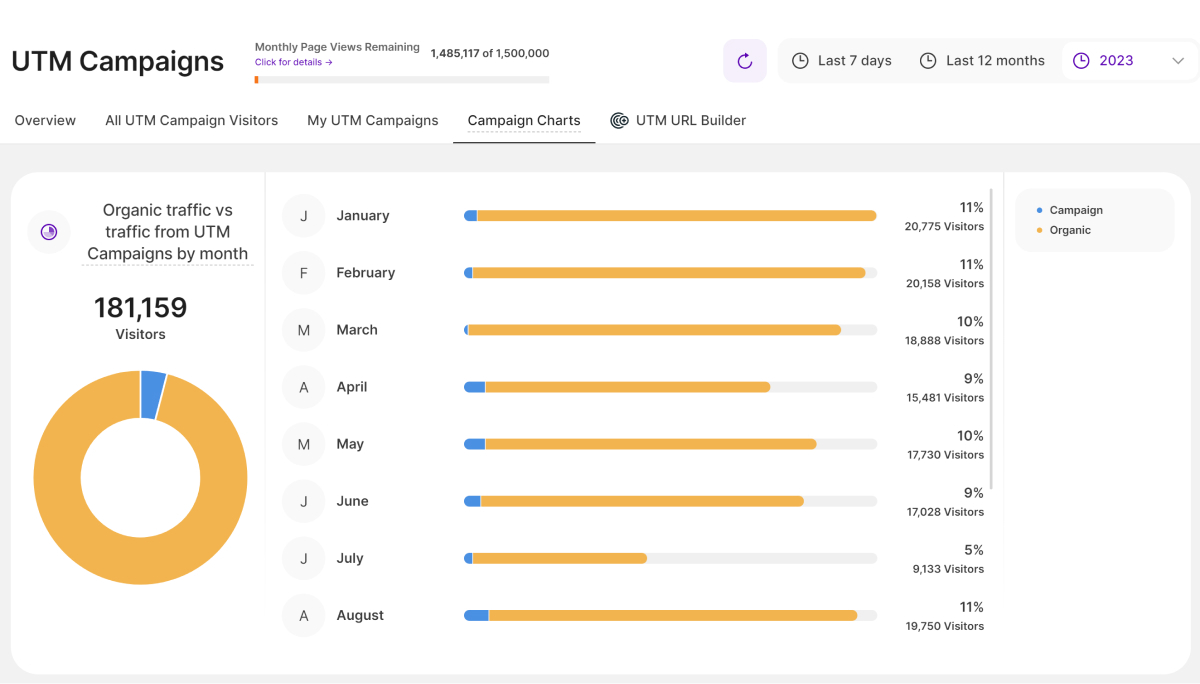Click the April 'A' circle icon
The image size is (1200, 684).
tap(304, 387)
